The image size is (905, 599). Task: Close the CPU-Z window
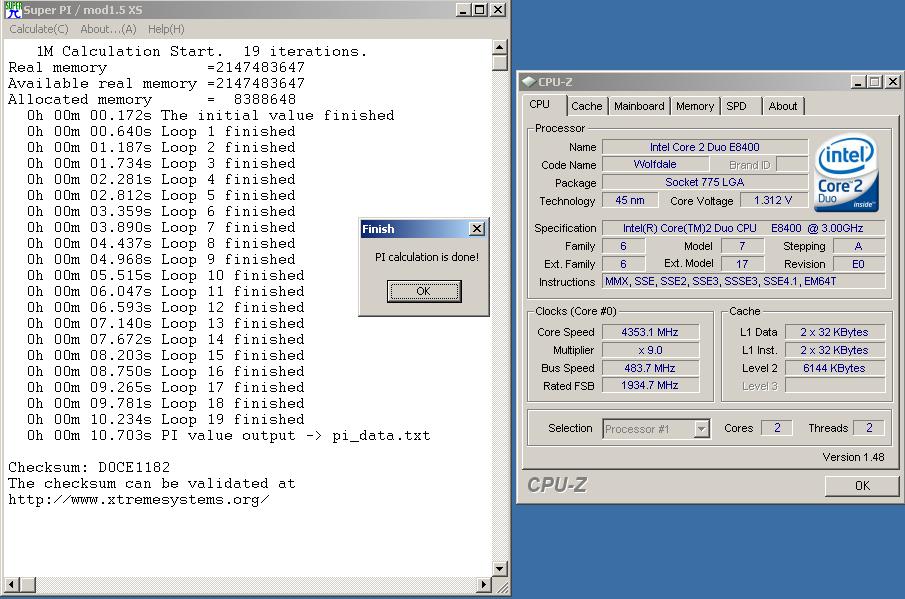pos(892,82)
